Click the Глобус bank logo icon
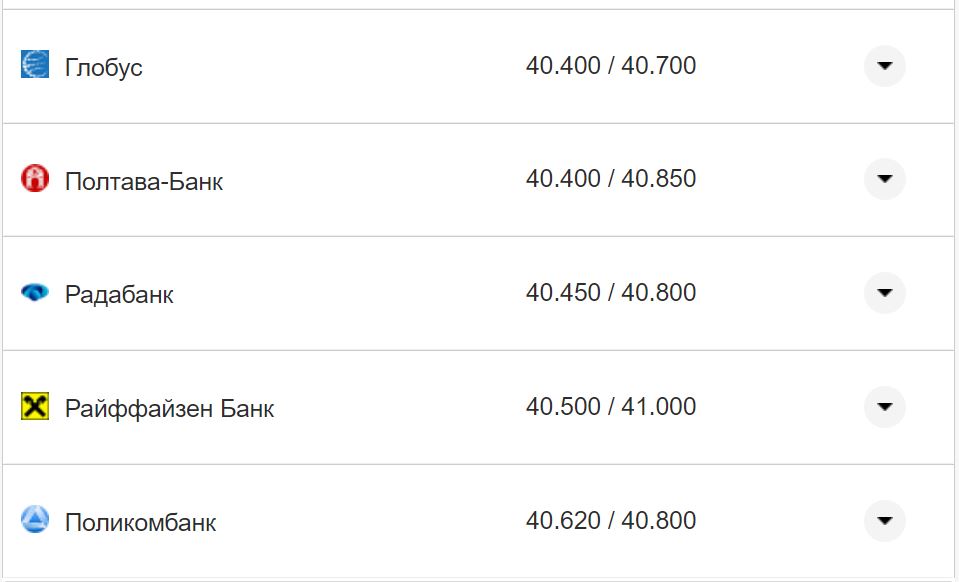The width and height of the screenshot is (959, 582). click(x=35, y=65)
